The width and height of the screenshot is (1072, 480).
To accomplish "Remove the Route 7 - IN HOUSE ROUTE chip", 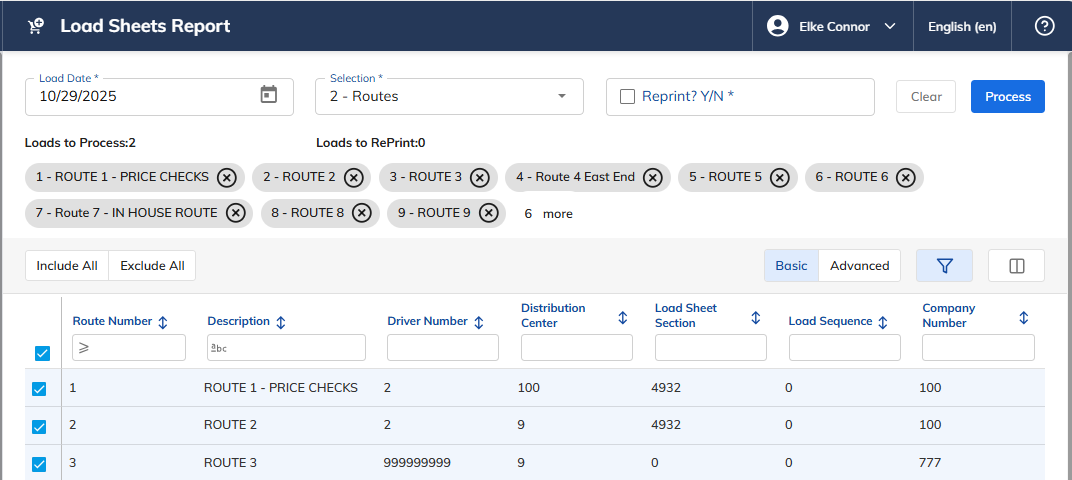I will click(236, 213).
